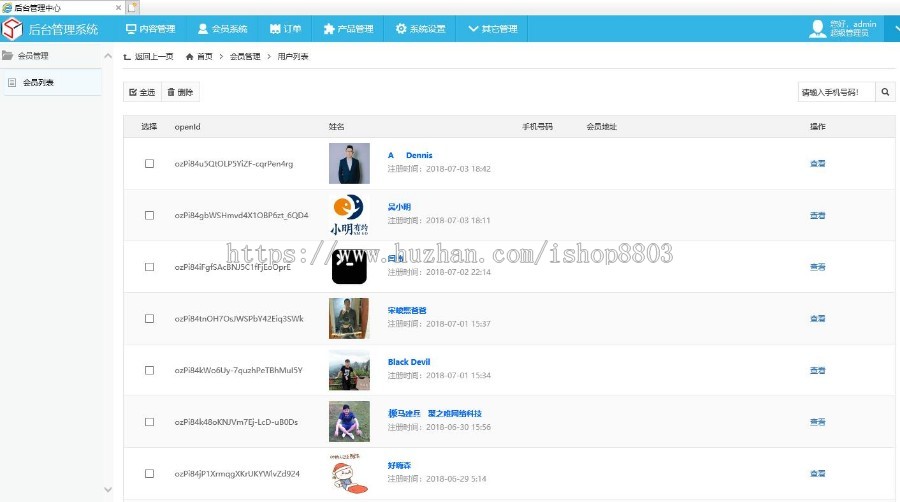Click the 删除 delete button
The width and height of the screenshot is (900, 502).
[x=180, y=92]
